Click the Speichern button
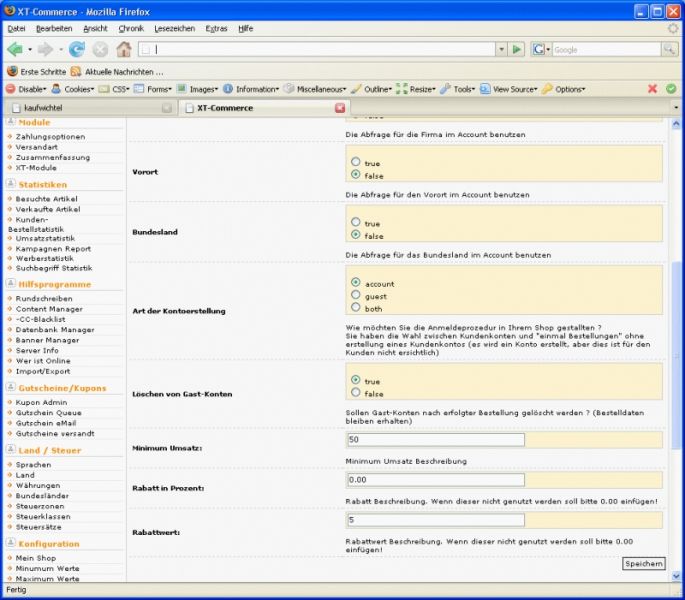The width and height of the screenshot is (685, 600). (x=643, y=564)
